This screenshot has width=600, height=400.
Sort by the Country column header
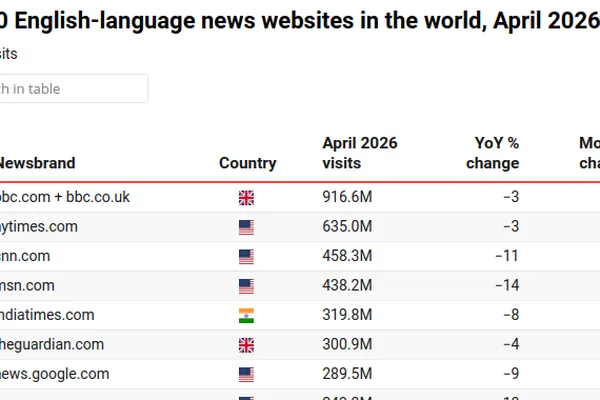pyautogui.click(x=248, y=163)
